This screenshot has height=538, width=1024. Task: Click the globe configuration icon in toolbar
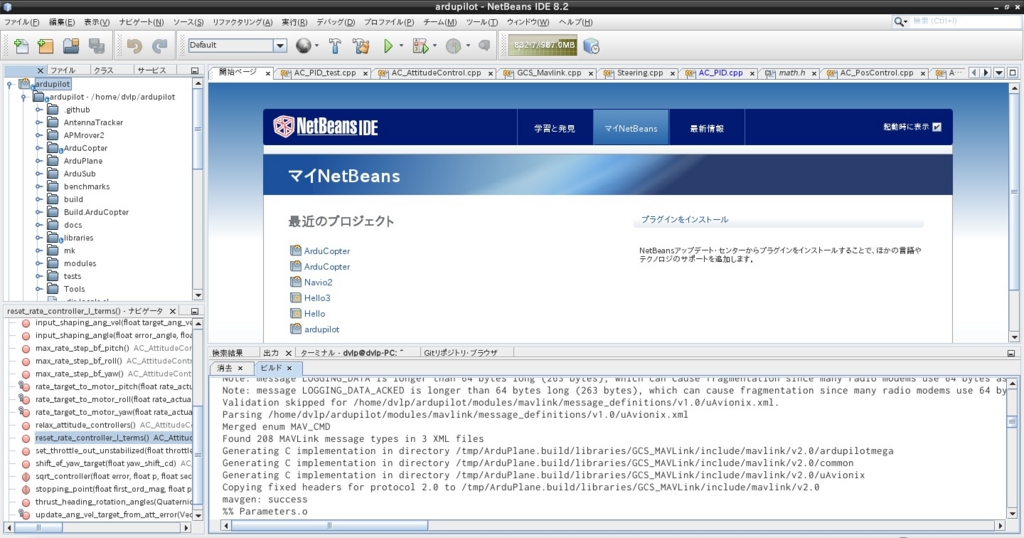click(303, 46)
